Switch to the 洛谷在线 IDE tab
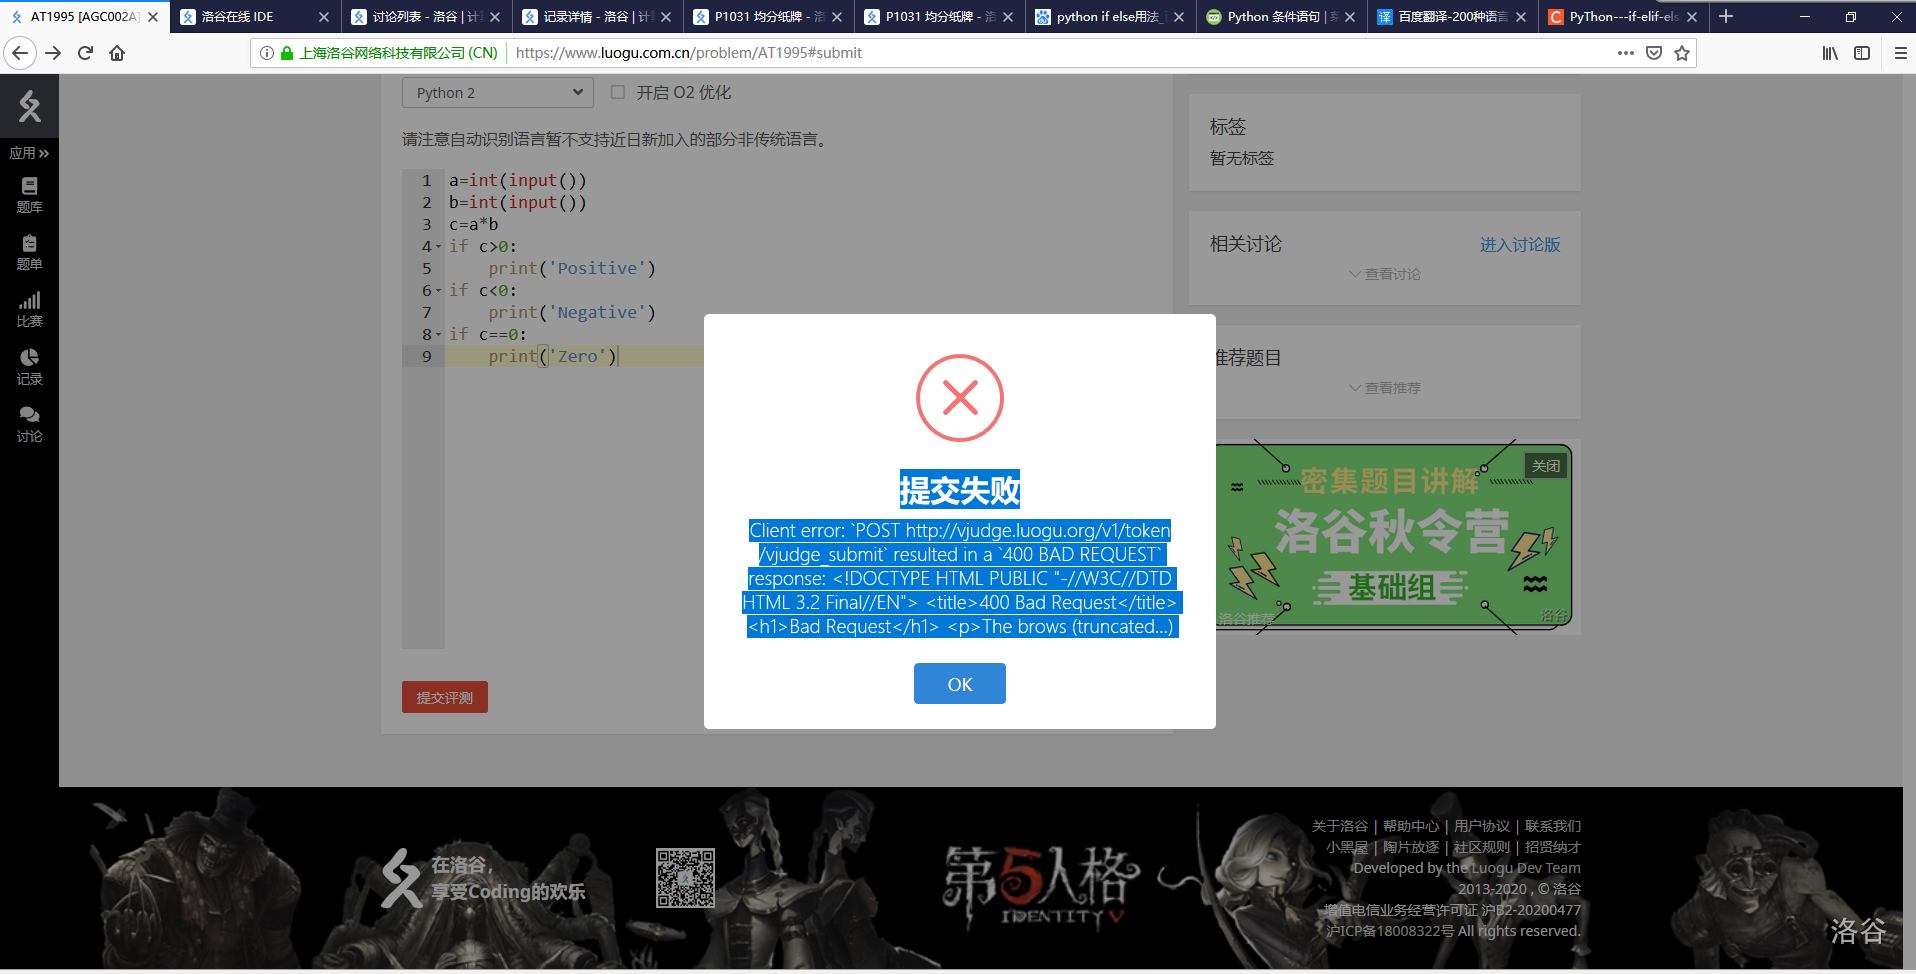Viewport: 1916px width, 974px height. 254,17
